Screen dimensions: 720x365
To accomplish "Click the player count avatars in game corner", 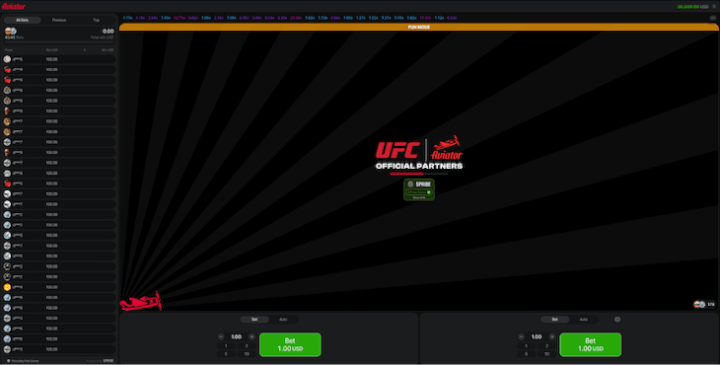I will (704, 304).
